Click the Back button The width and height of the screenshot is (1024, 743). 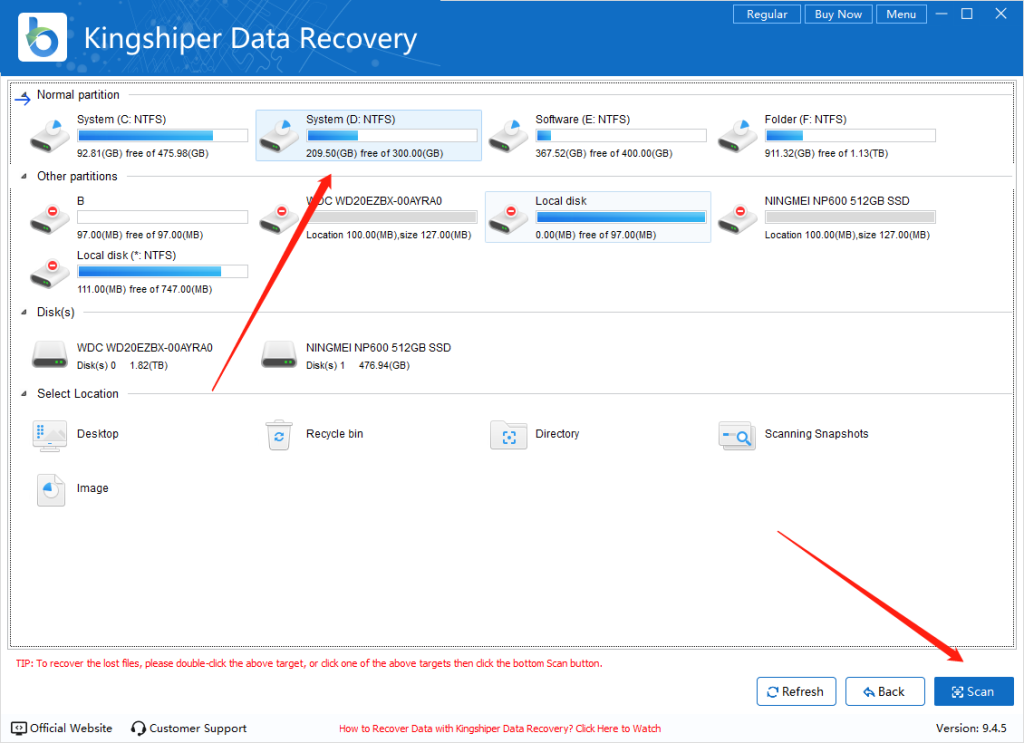(x=885, y=691)
